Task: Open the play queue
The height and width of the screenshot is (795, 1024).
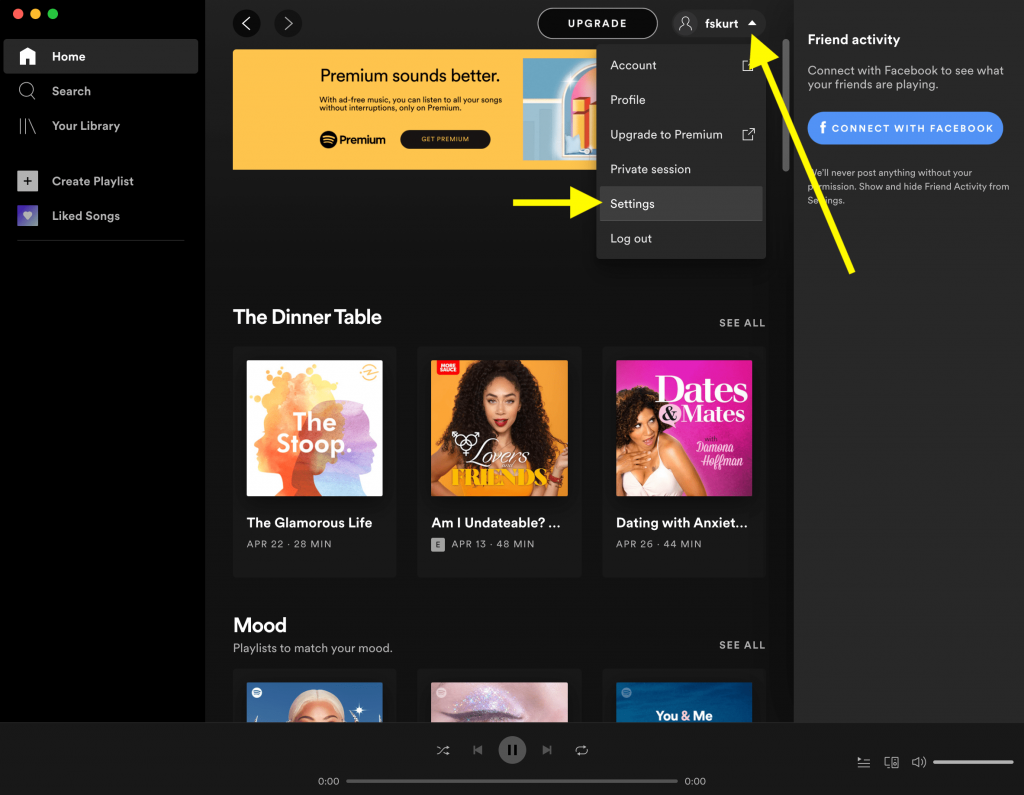Action: [863, 762]
